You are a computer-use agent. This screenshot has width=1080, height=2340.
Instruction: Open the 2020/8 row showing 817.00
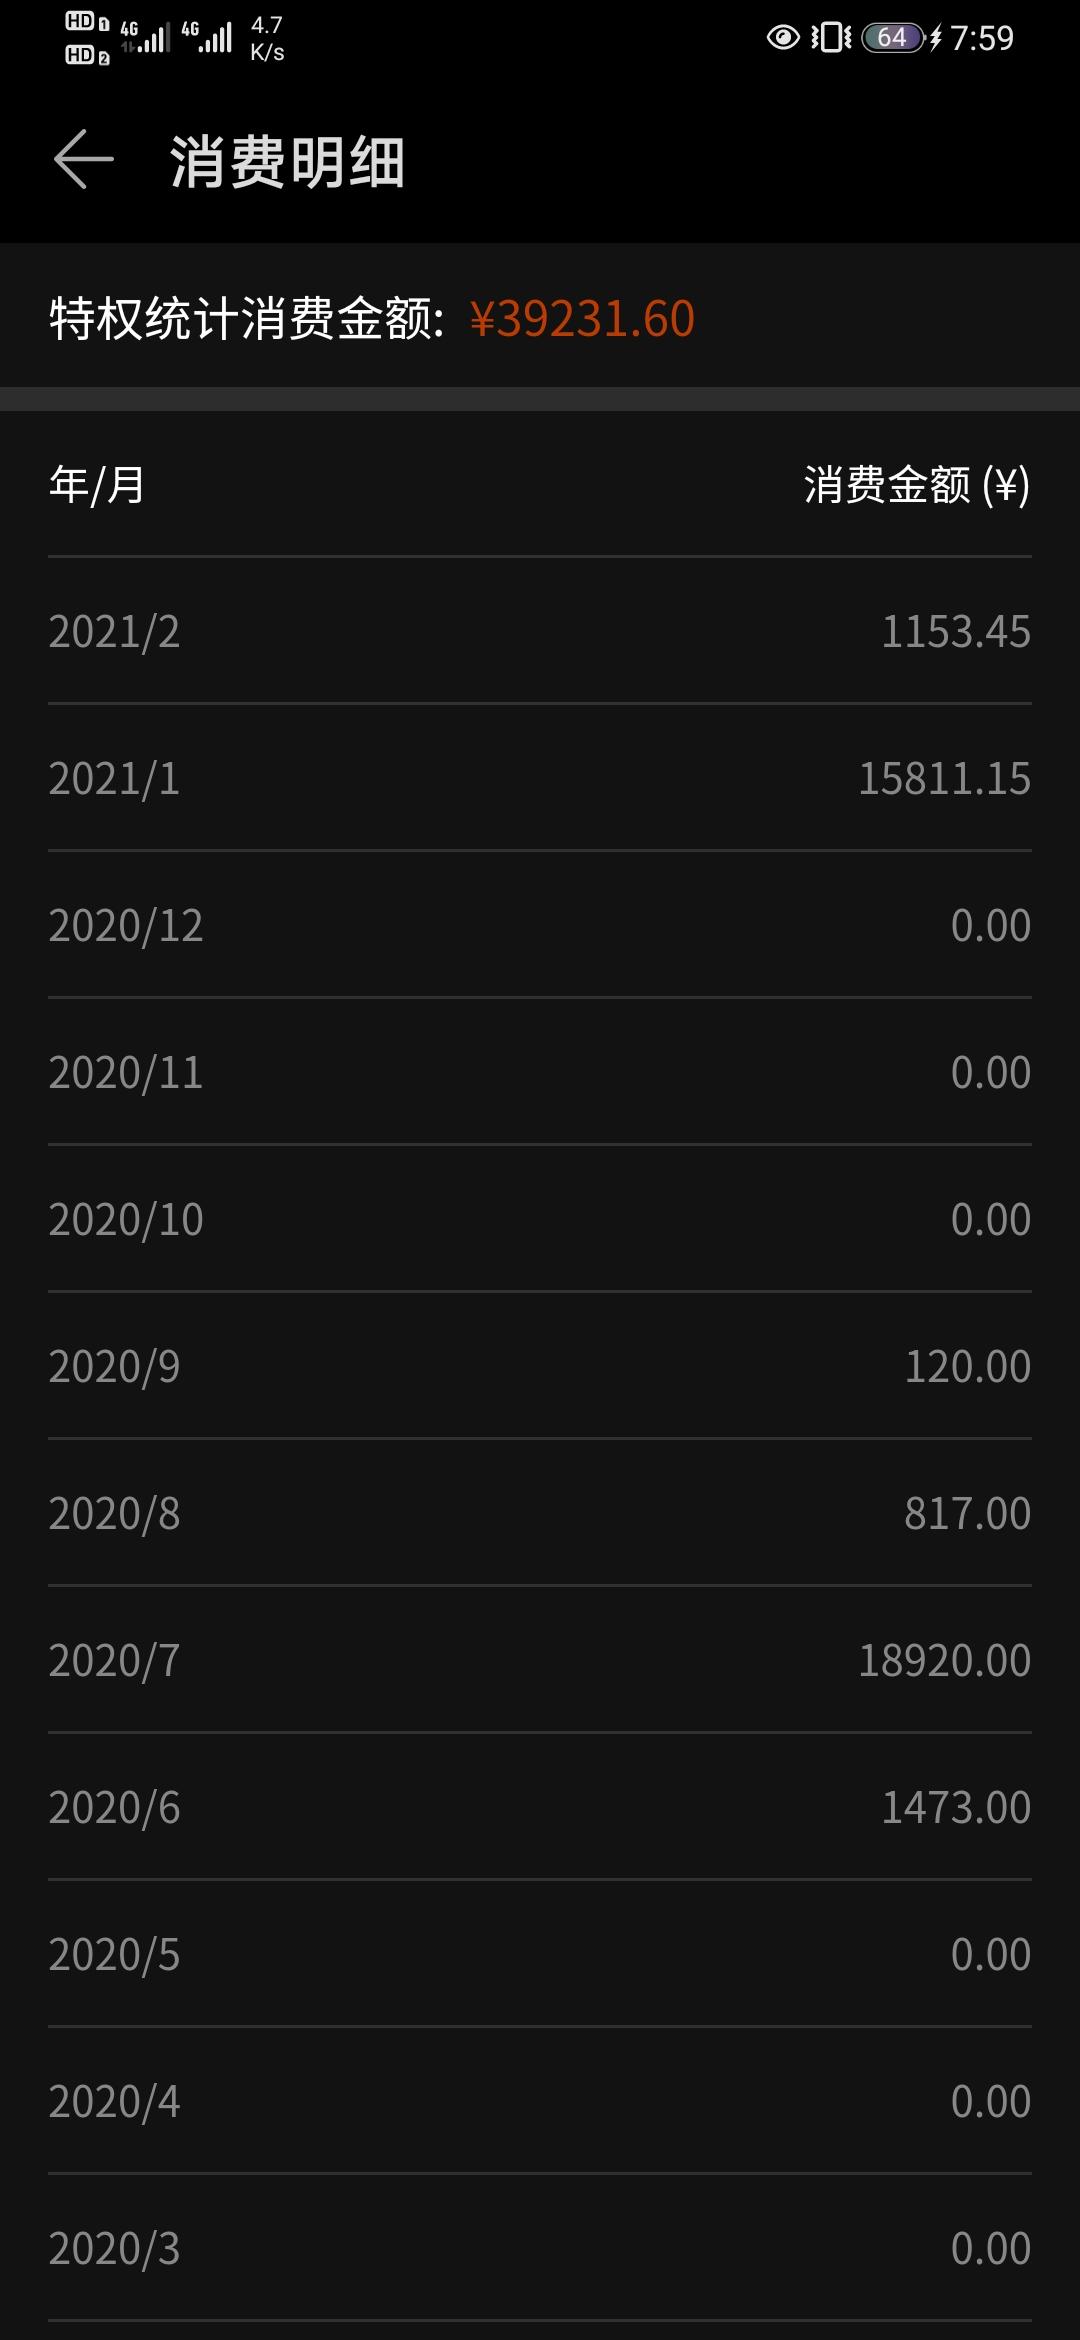540,1513
